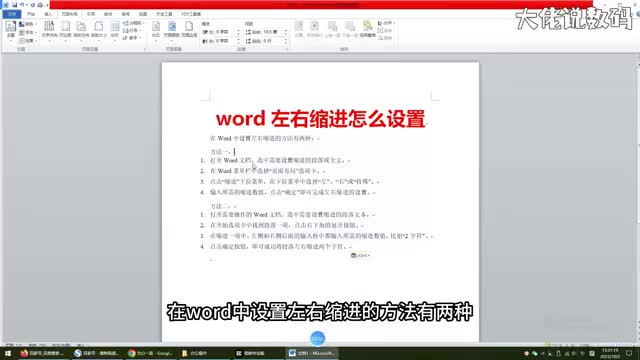The height and width of the screenshot is (360, 640).
Task: Open the Sogou browser taskbar item
Action: tap(96, 353)
